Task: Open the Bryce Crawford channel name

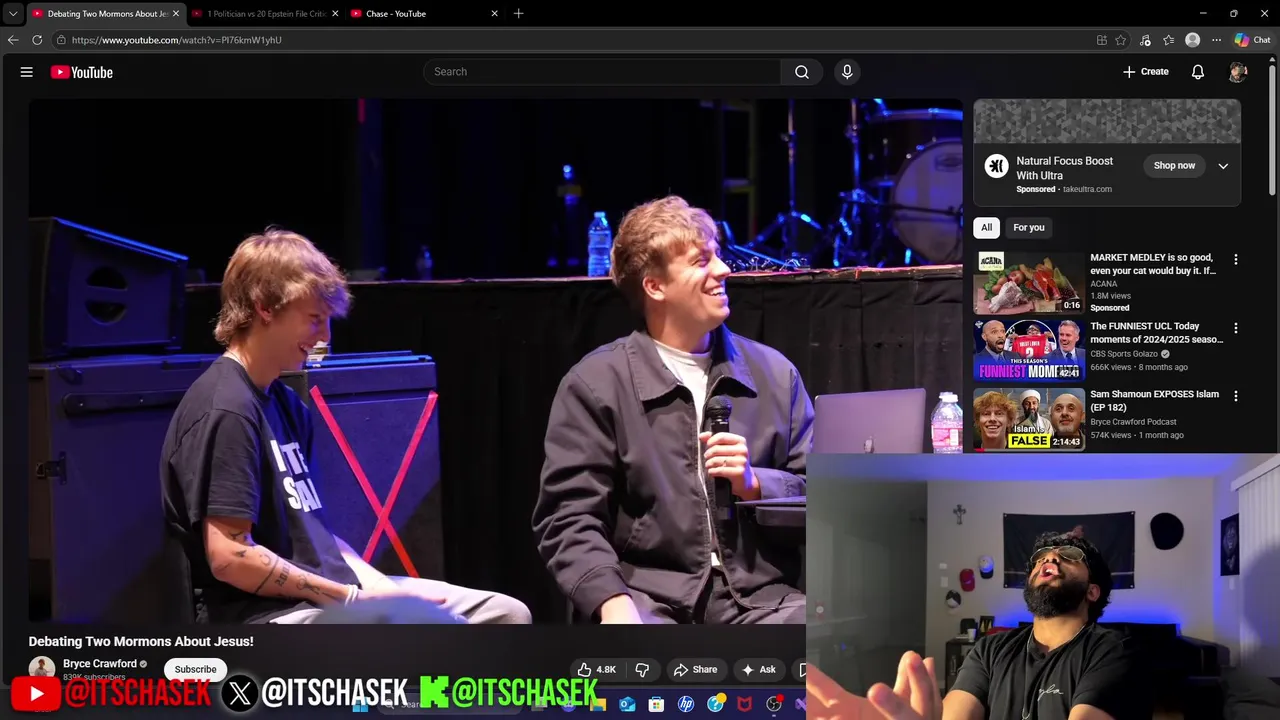Action: 100,664
